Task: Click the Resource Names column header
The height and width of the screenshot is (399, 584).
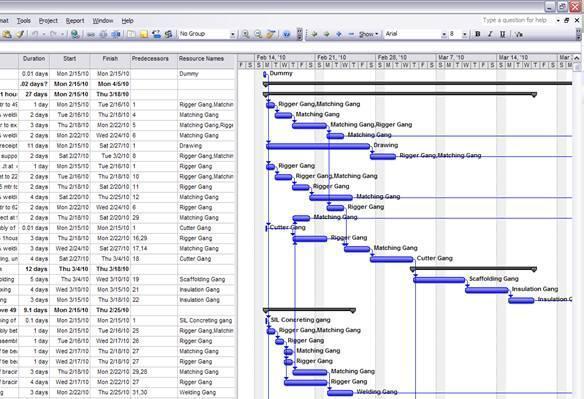Action: point(201,59)
